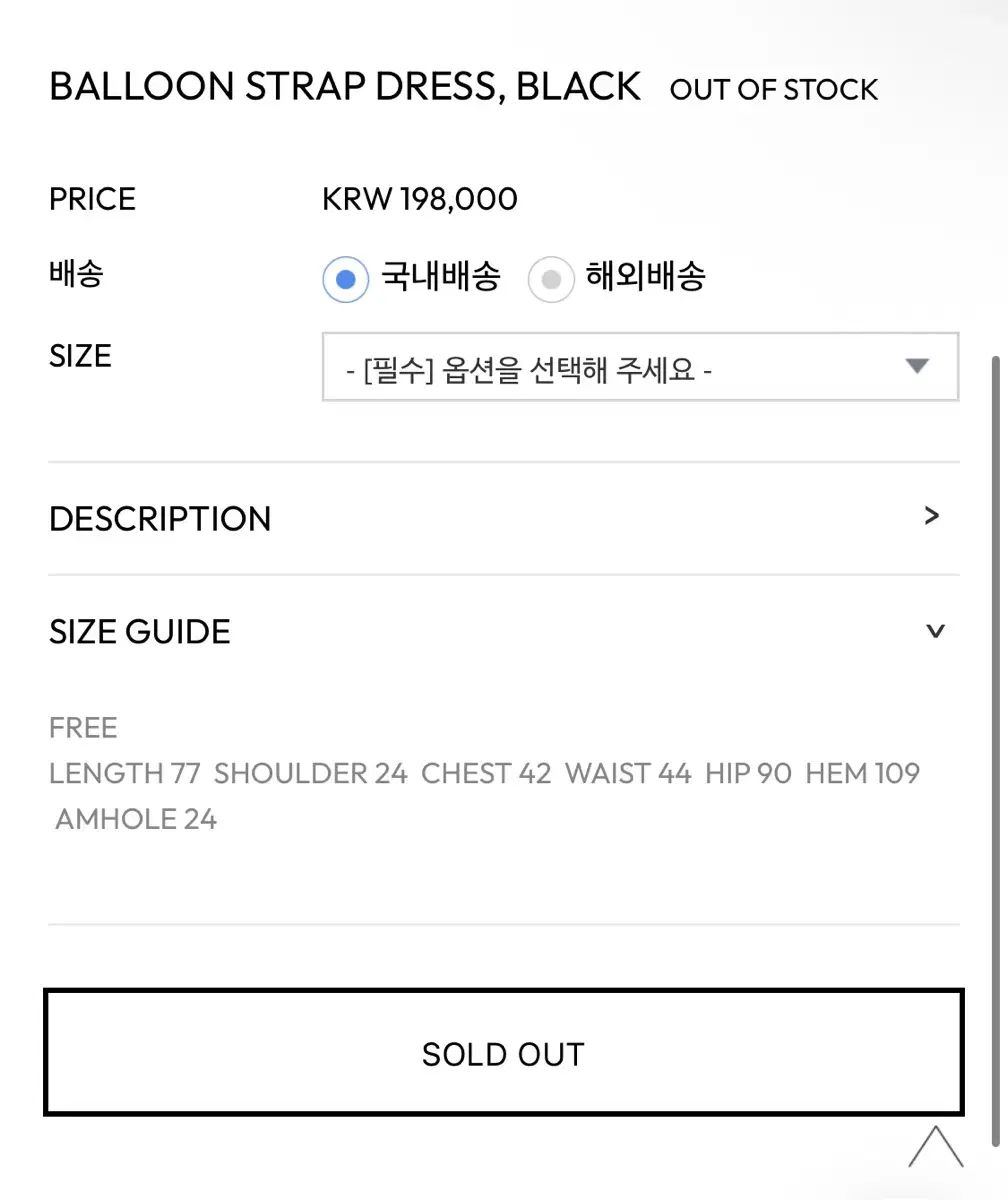Expand the DESCRIPTION section
Image resolution: width=1008 pixels, height=1200 pixels.
(504, 519)
